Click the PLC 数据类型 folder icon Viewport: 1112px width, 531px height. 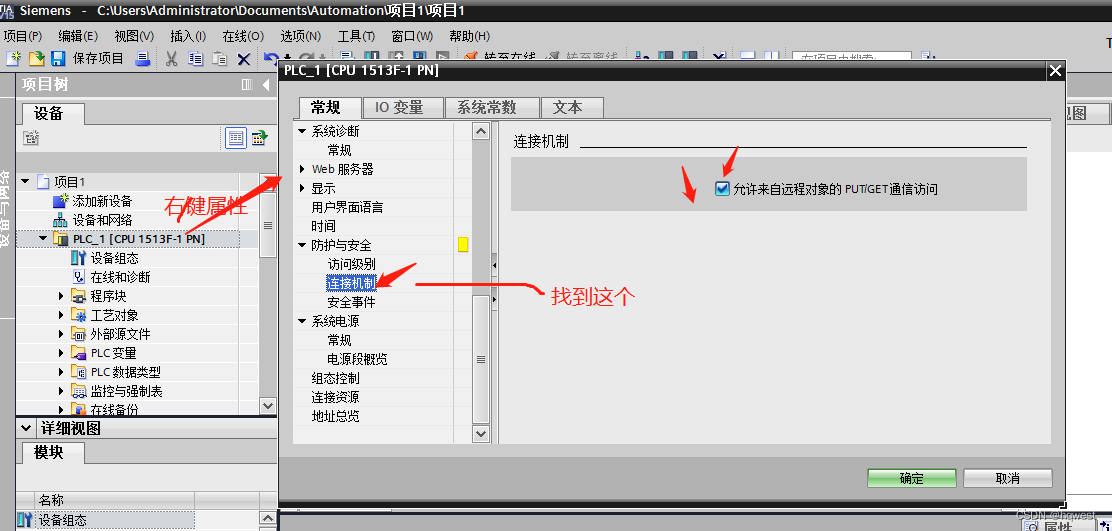tap(79, 372)
